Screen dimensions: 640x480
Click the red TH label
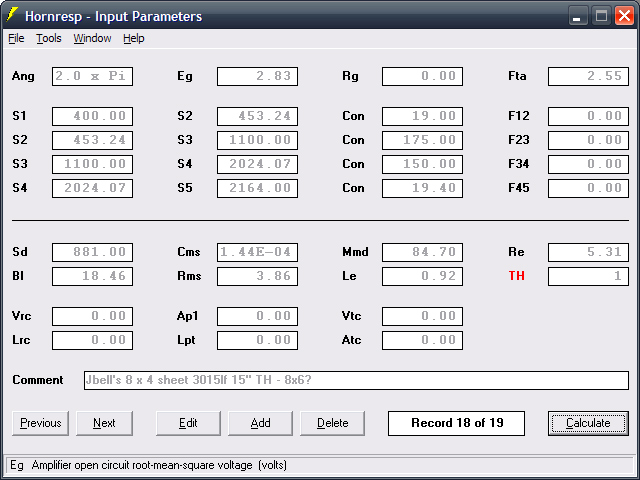click(516, 276)
